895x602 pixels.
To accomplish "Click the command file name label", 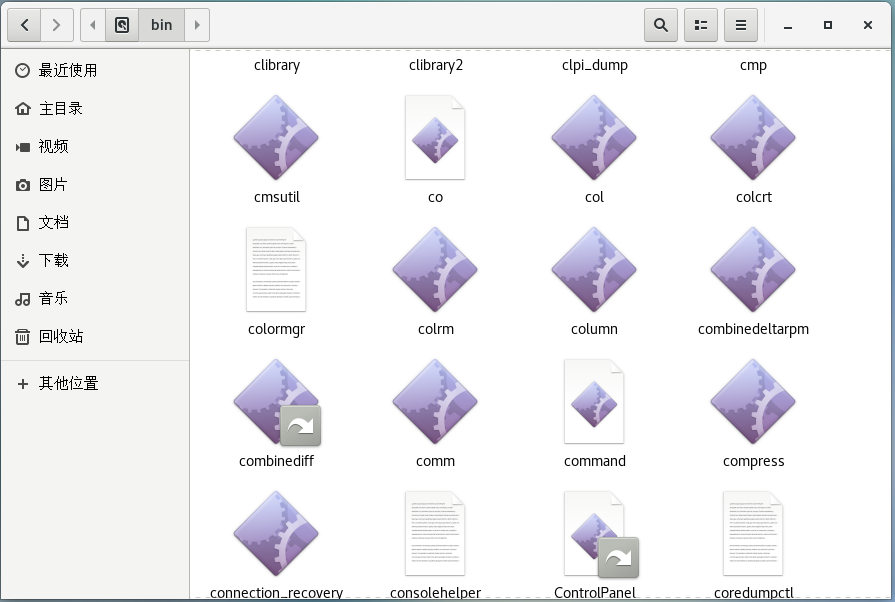I will (x=594, y=461).
